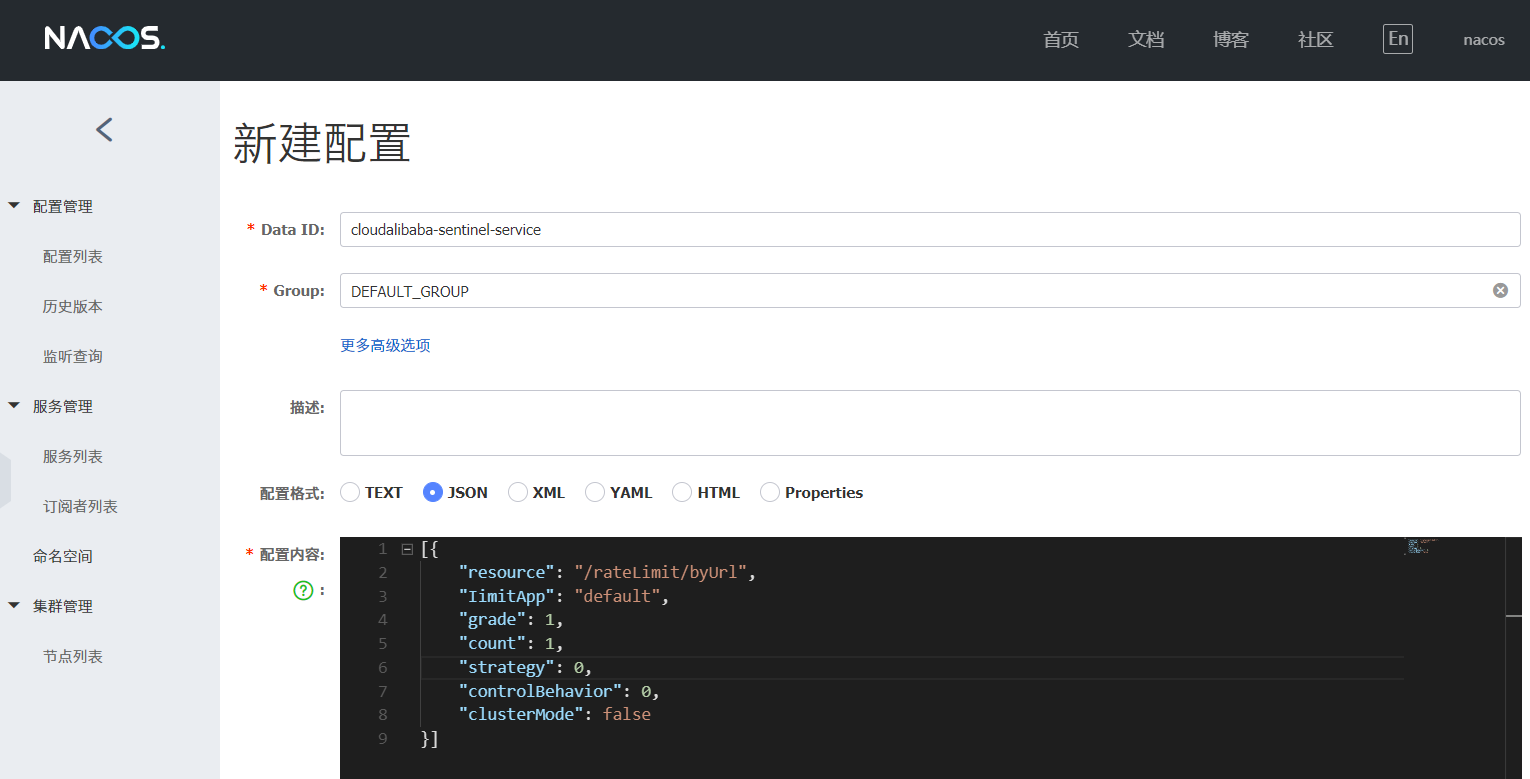Focus the 描述 text area
Viewport: 1530px width, 779px height.
tap(930, 423)
